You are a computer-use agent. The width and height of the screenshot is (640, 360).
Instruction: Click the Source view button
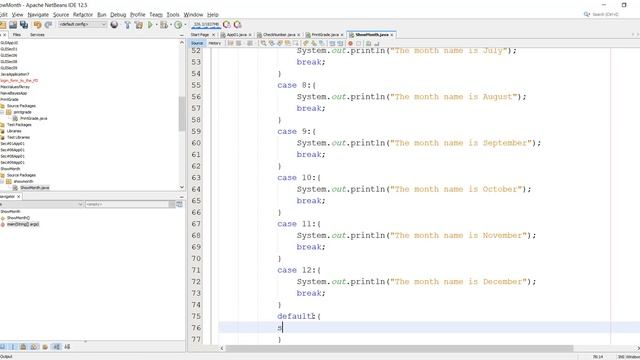[x=197, y=43]
